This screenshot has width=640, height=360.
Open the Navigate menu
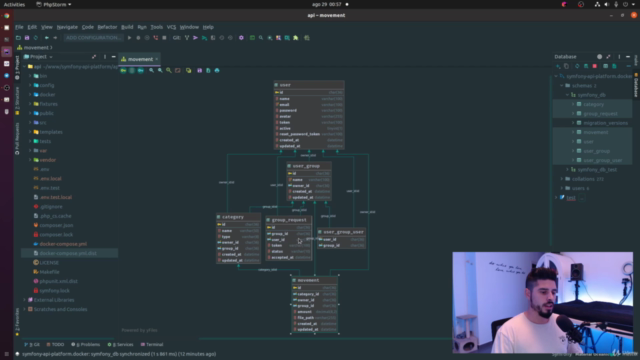(x=67, y=27)
